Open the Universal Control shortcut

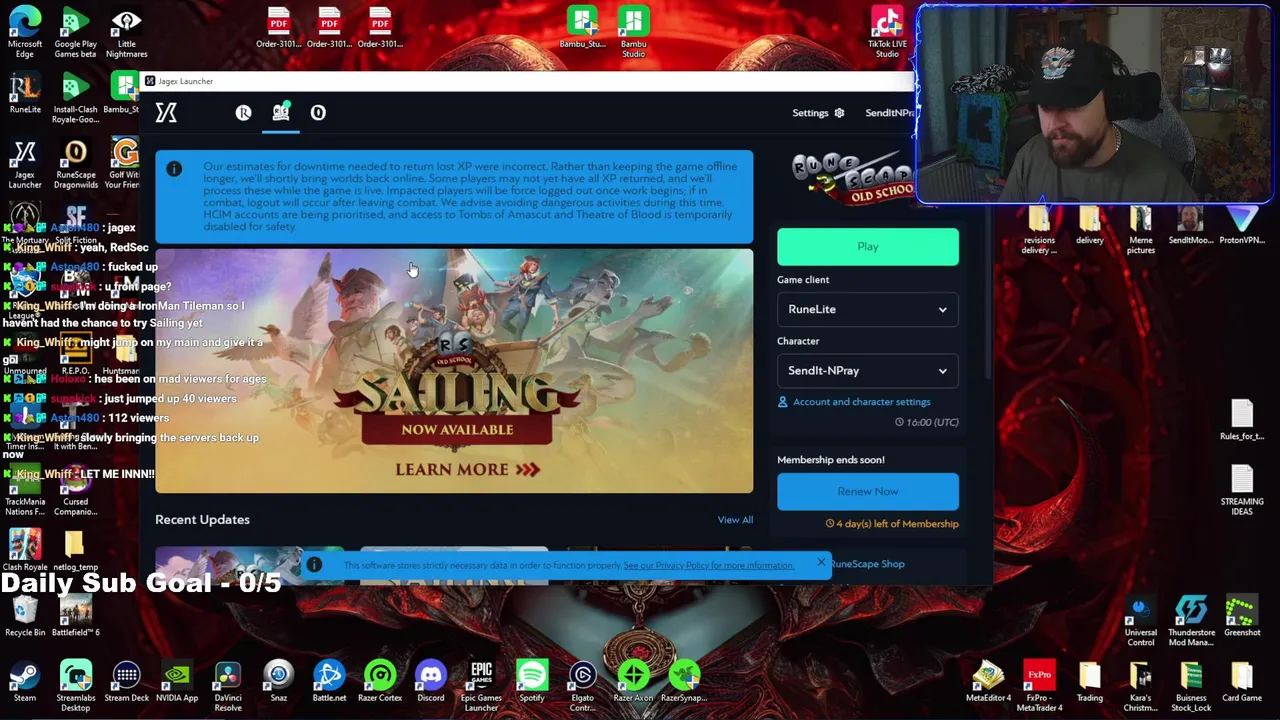coord(1141,620)
